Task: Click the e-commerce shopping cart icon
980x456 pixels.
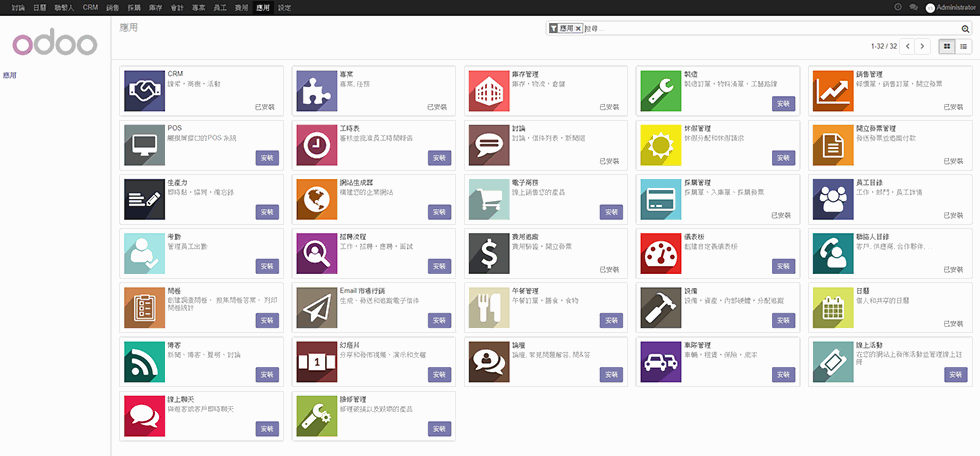Action: tap(488, 198)
